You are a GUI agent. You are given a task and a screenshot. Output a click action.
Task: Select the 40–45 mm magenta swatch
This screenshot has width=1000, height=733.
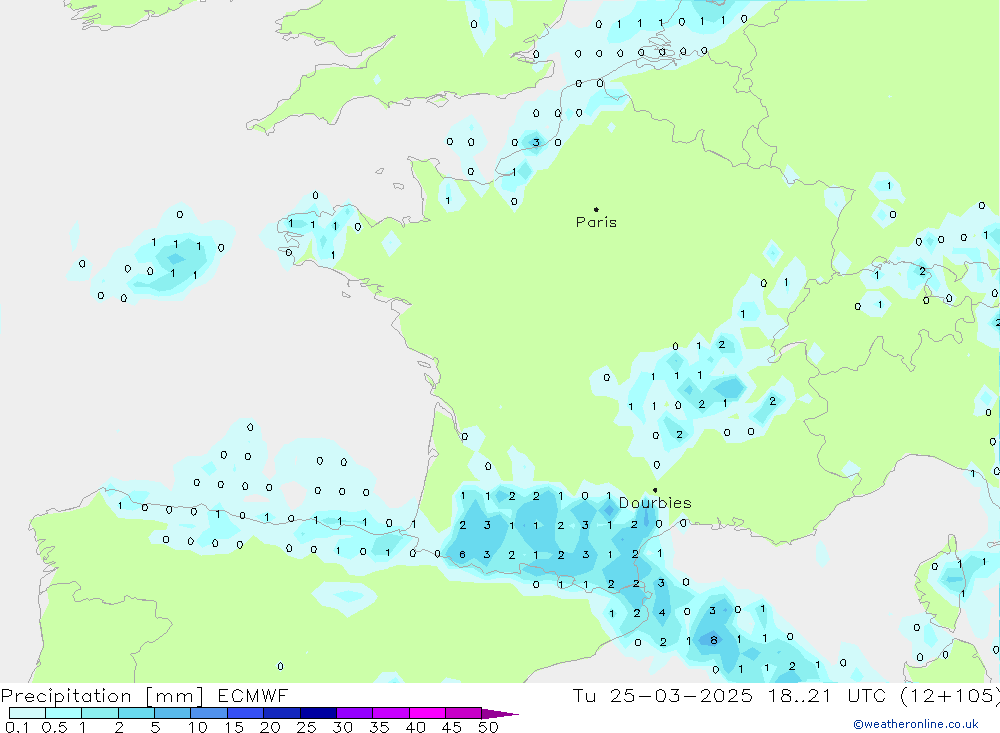click(x=427, y=713)
